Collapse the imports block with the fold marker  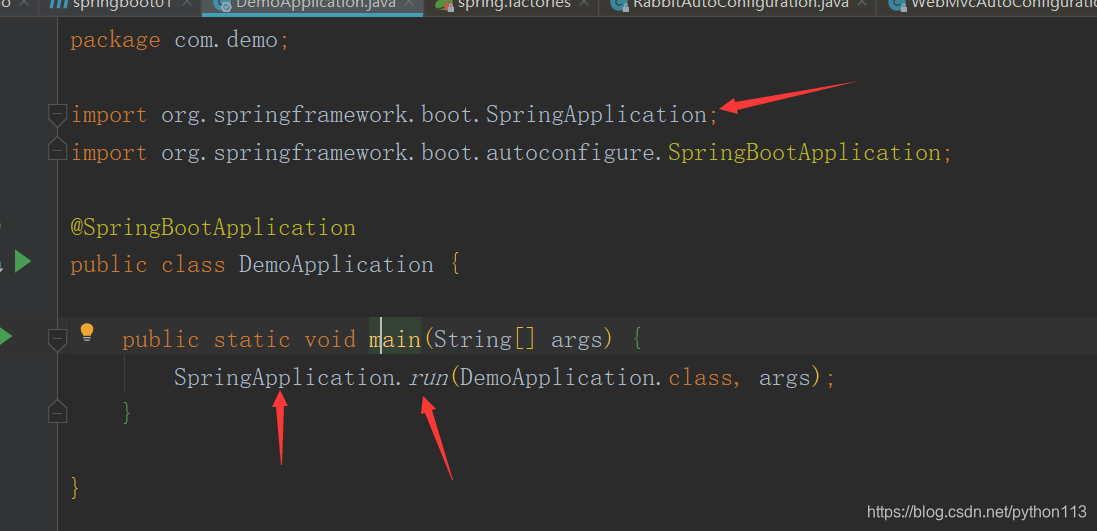click(57, 115)
